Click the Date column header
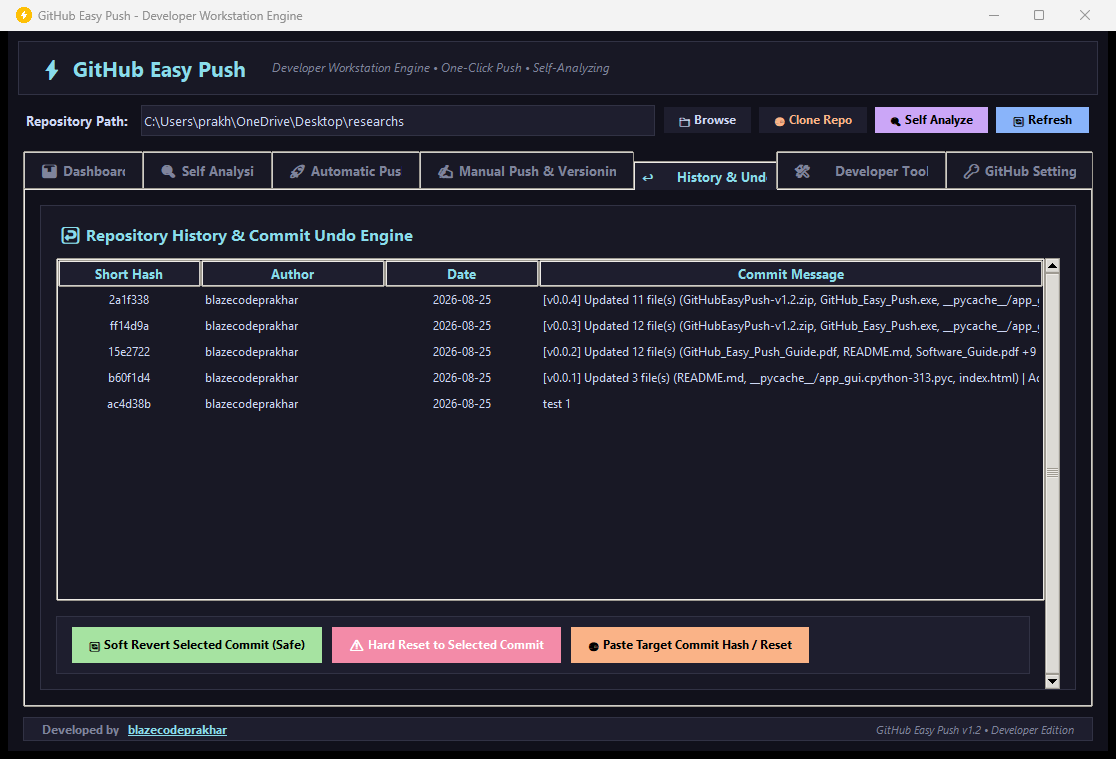 click(x=461, y=274)
